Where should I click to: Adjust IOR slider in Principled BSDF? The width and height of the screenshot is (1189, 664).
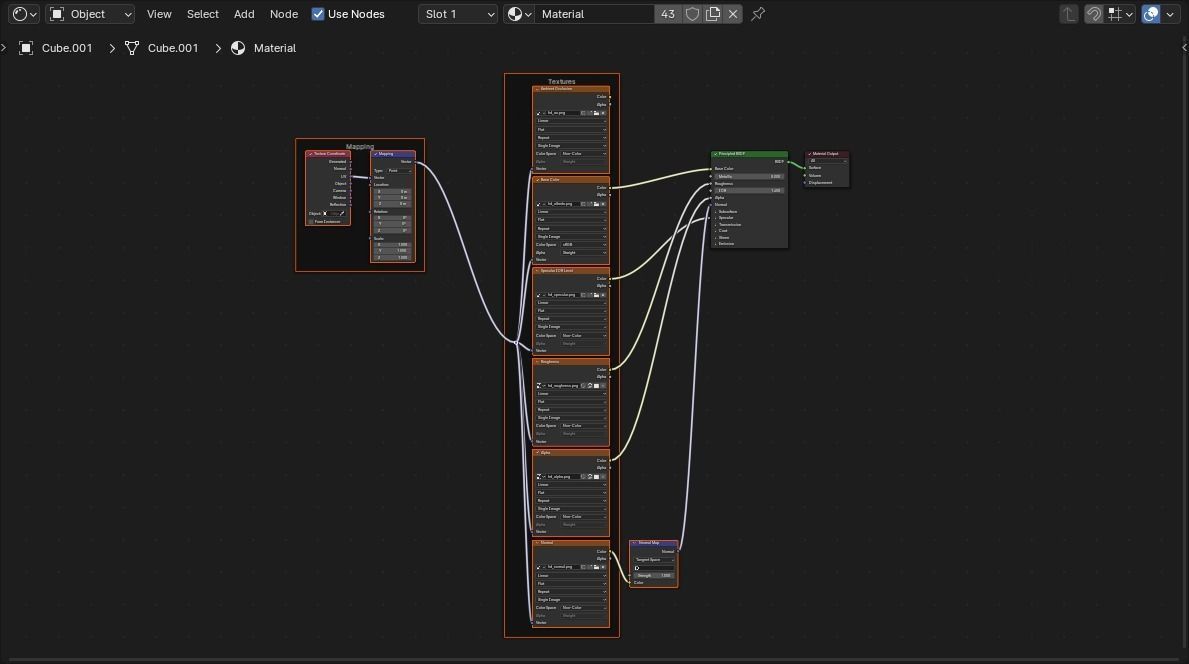[749, 190]
